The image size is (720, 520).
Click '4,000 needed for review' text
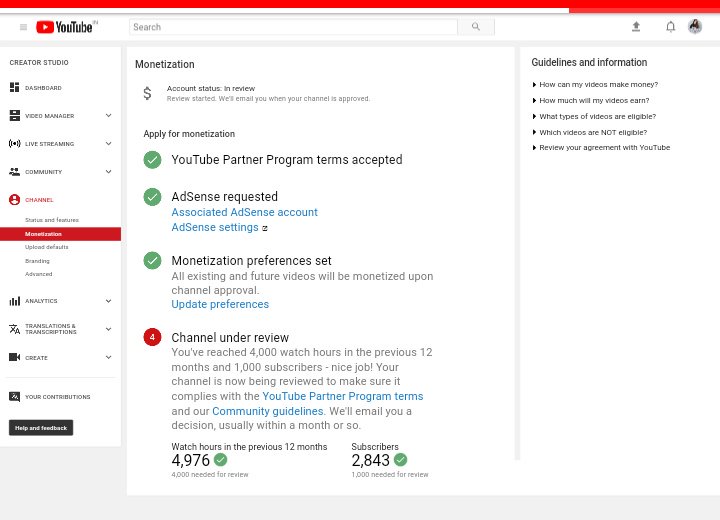pyautogui.click(x=210, y=475)
